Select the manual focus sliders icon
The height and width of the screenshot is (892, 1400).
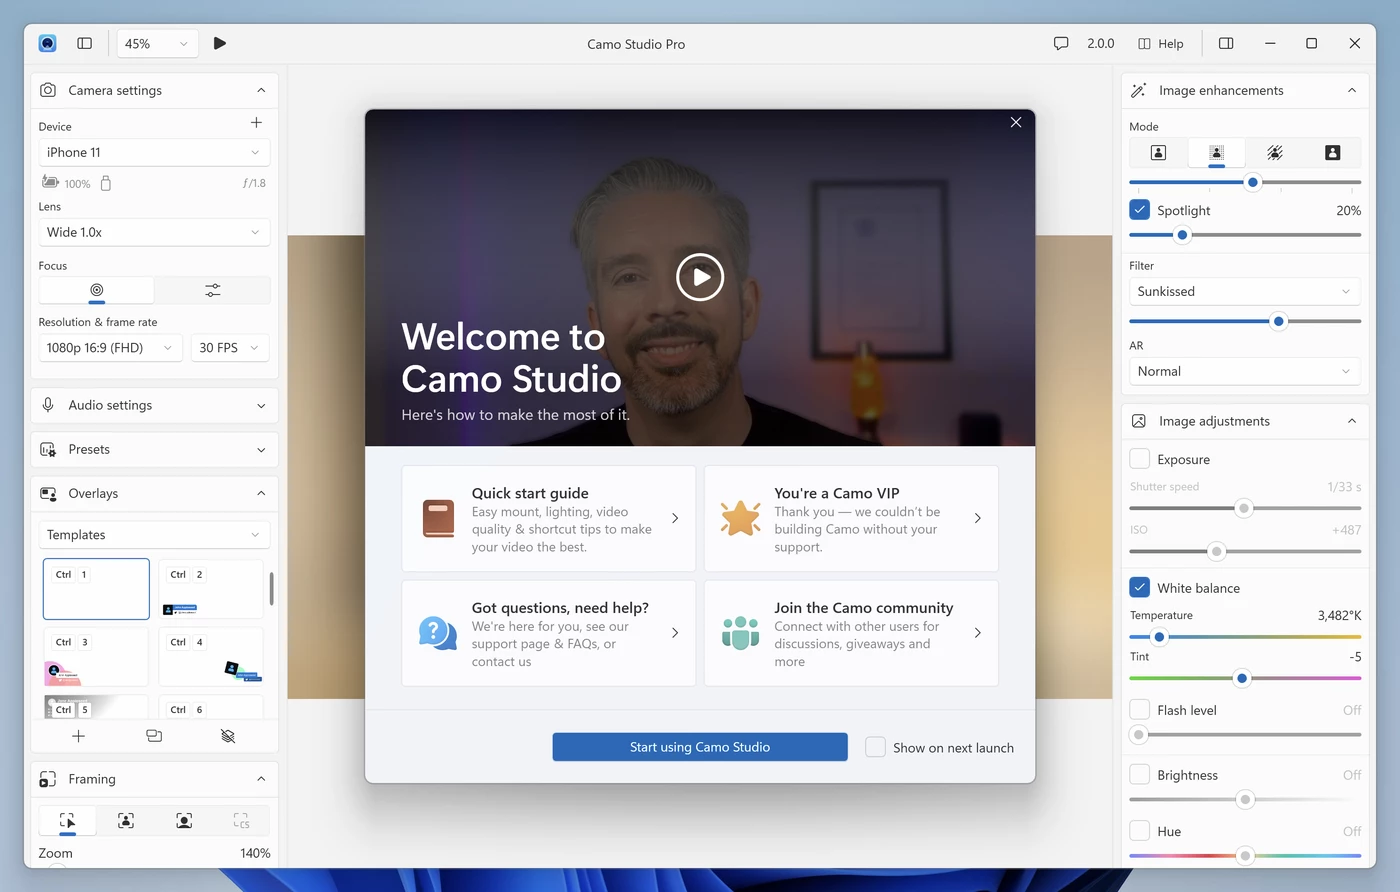[213, 290]
